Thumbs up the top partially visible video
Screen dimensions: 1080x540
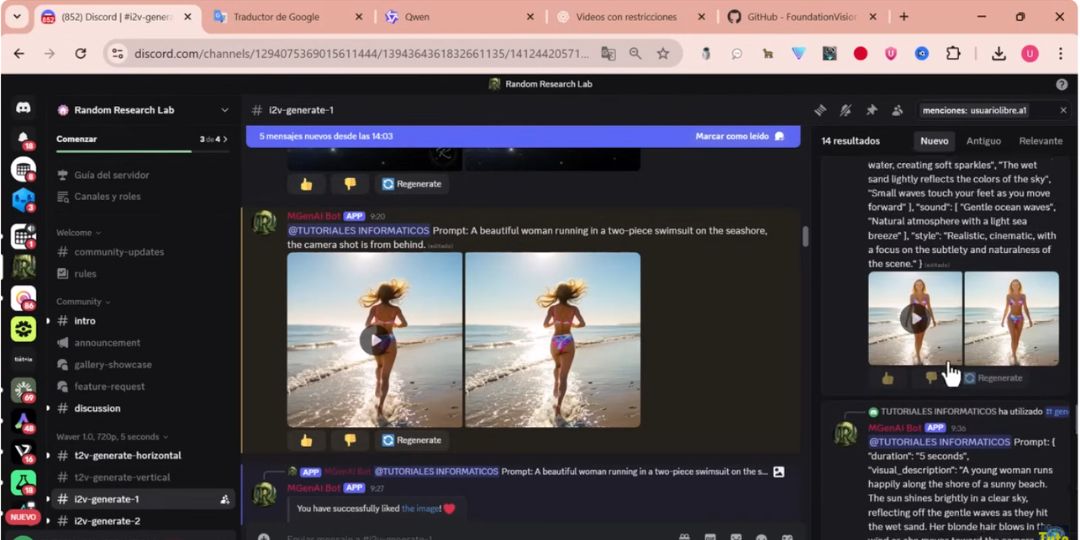306,184
